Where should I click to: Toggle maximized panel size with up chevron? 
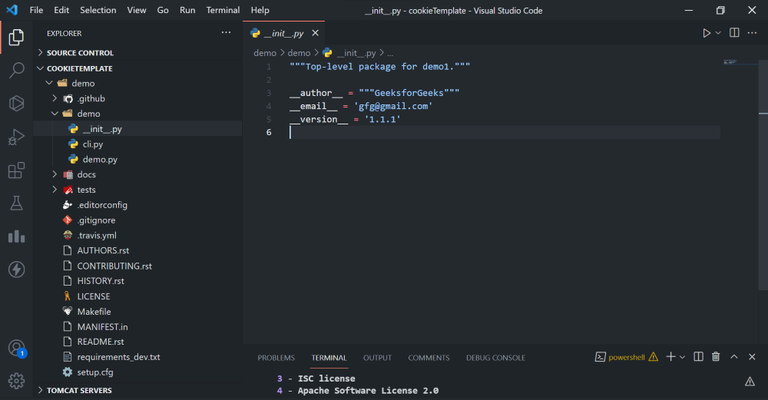734,357
